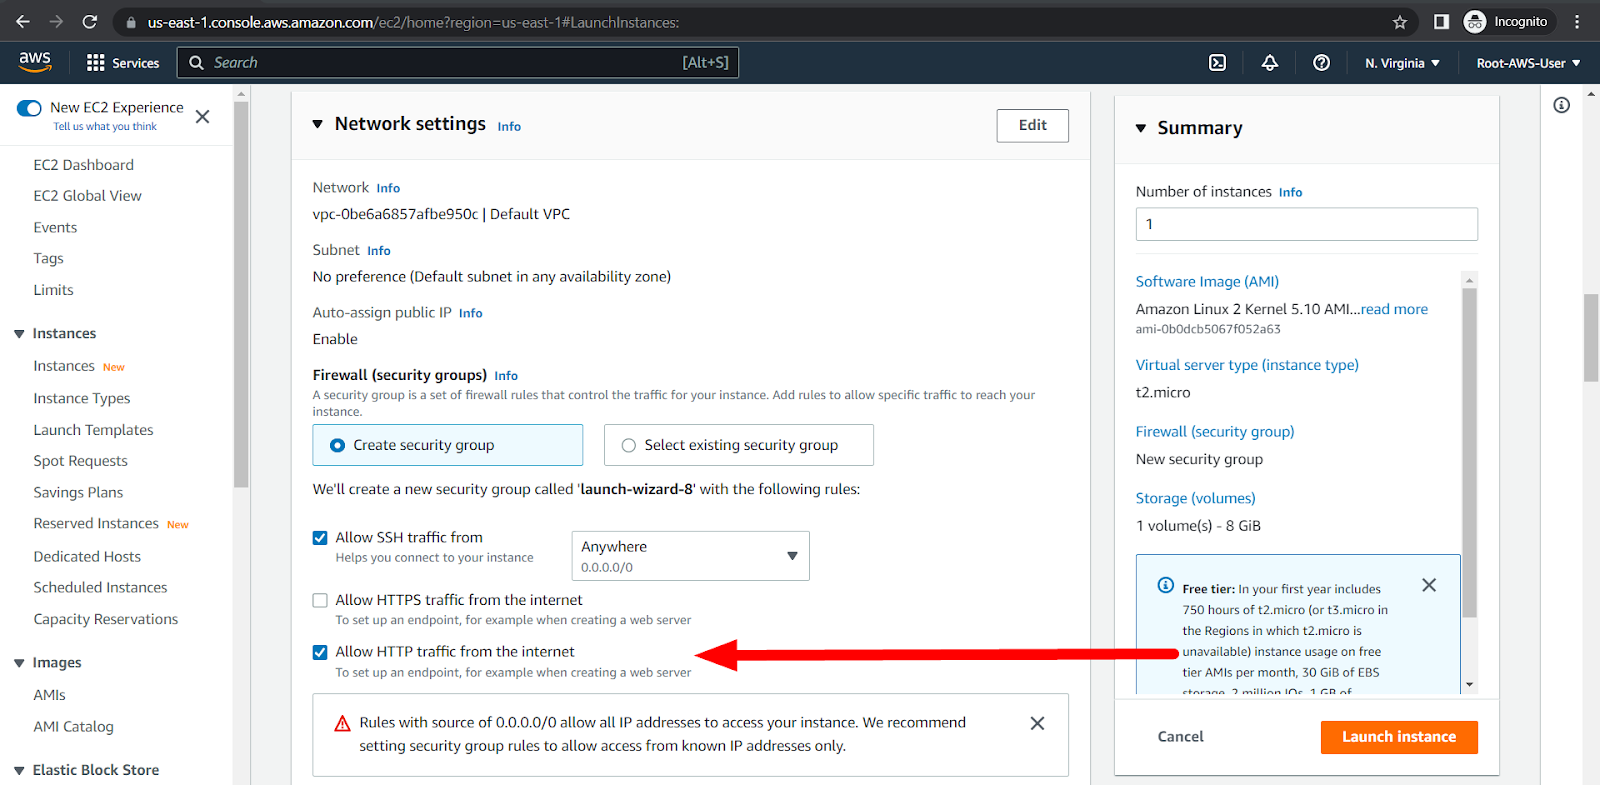The width and height of the screenshot is (1600, 785).
Task: Open the help question mark menu
Action: [x=1321, y=63]
